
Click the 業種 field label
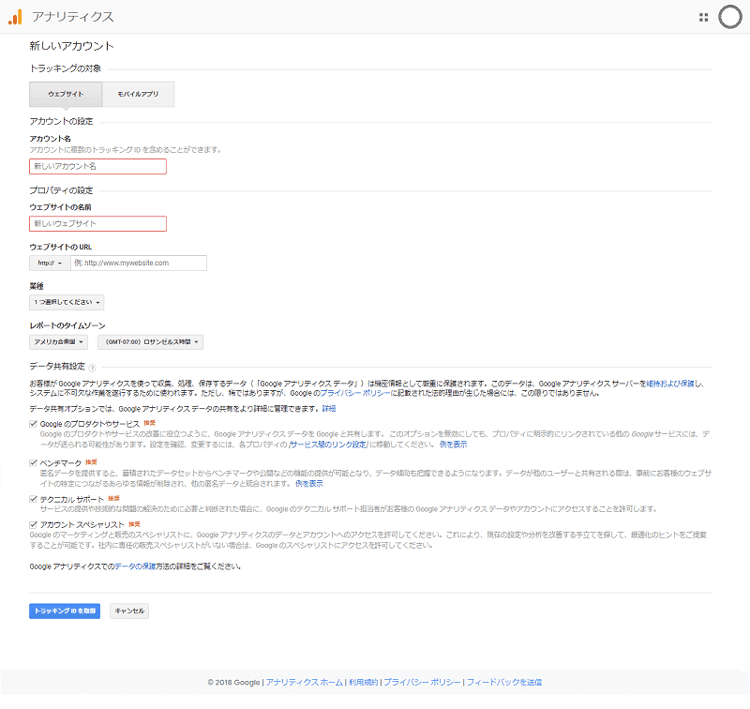tap(36, 286)
